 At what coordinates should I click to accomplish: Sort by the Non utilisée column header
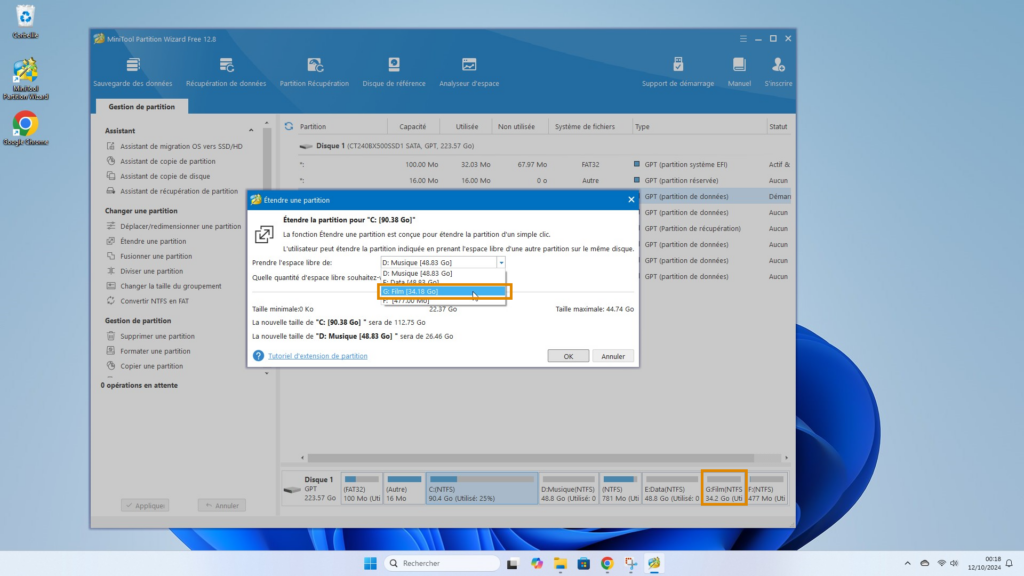coord(516,127)
